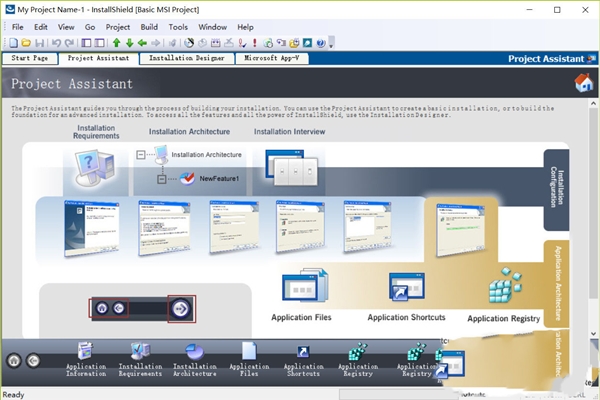Click the Ready text in the status bar
The height and width of the screenshot is (400, 600).
coord(13,395)
